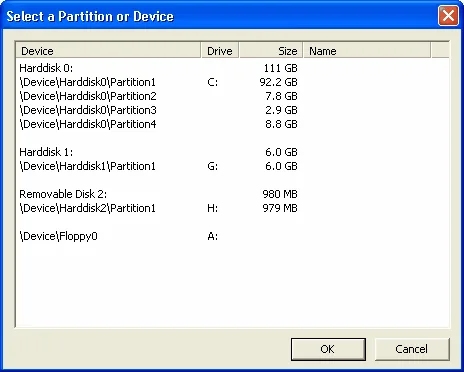Image resolution: width=464 pixels, height=372 pixels.
Task: Click the Size column header
Action: click(x=271, y=51)
